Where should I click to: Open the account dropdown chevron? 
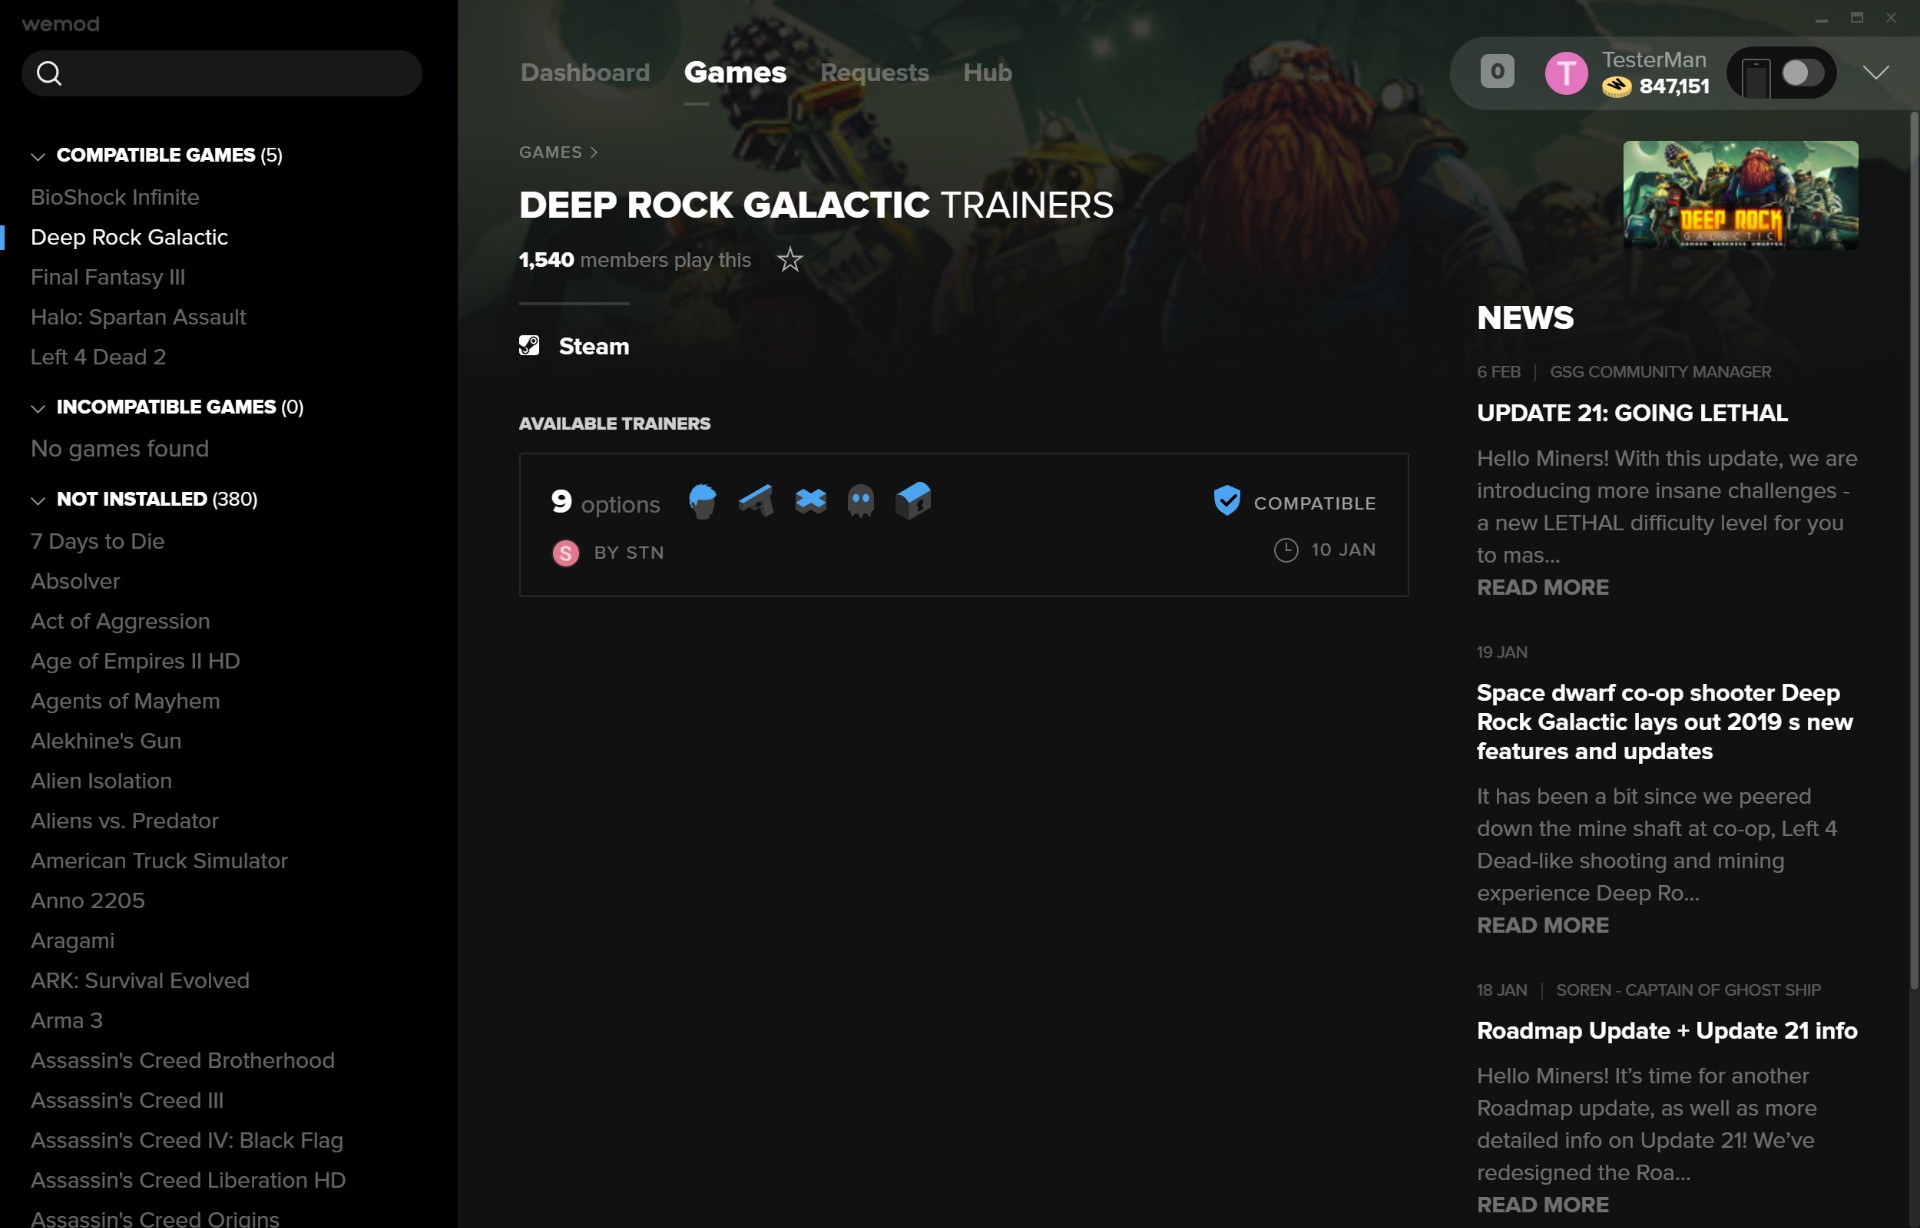pos(1876,73)
